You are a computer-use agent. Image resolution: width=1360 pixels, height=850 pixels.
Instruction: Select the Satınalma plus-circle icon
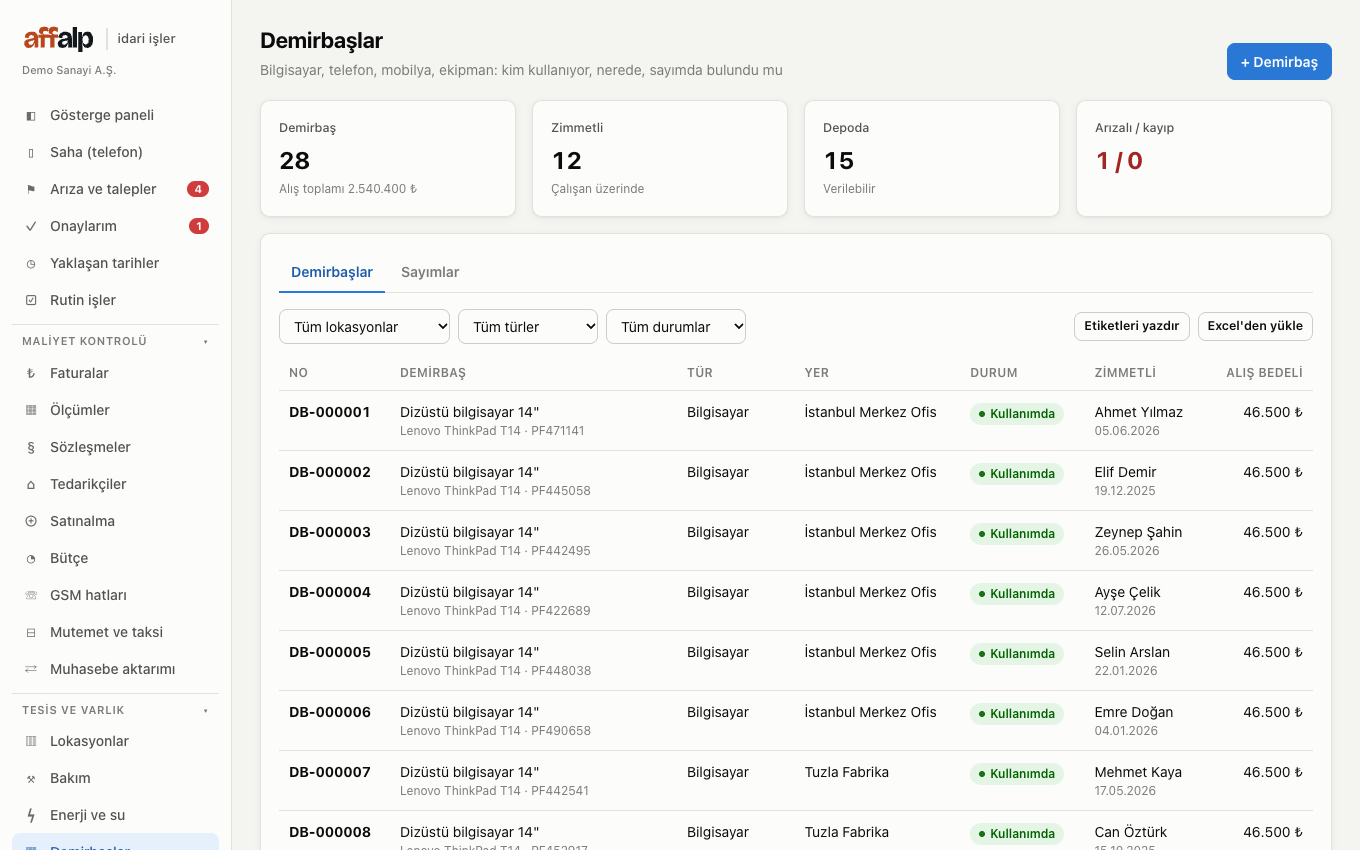[x=31, y=522]
